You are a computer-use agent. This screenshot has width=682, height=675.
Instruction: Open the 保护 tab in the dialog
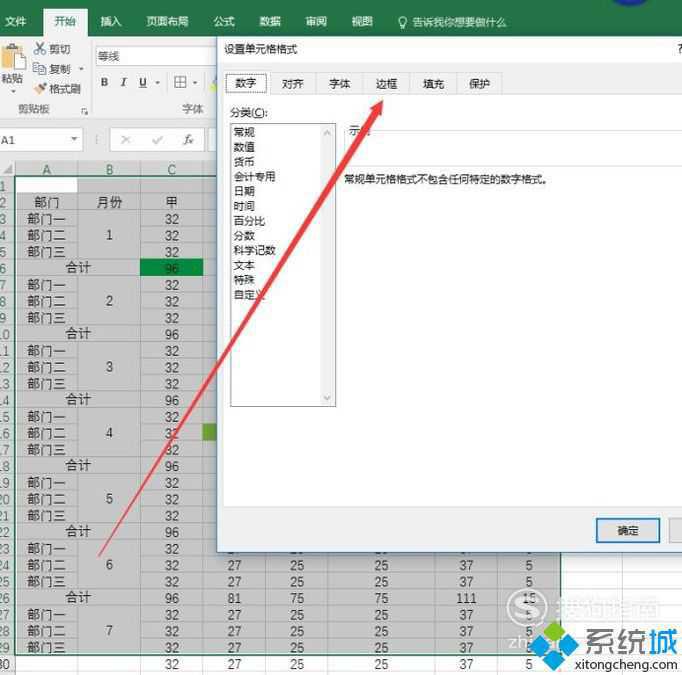point(479,84)
